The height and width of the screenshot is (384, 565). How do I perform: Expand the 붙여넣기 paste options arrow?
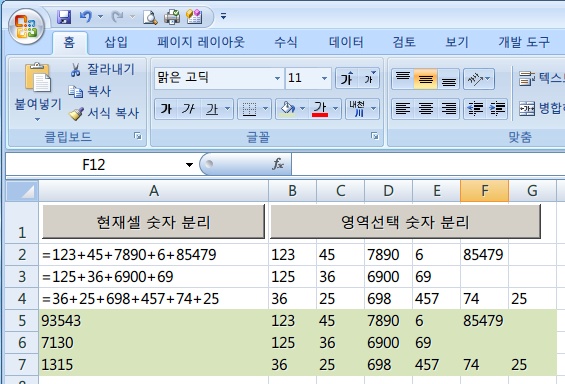click(x=37, y=119)
